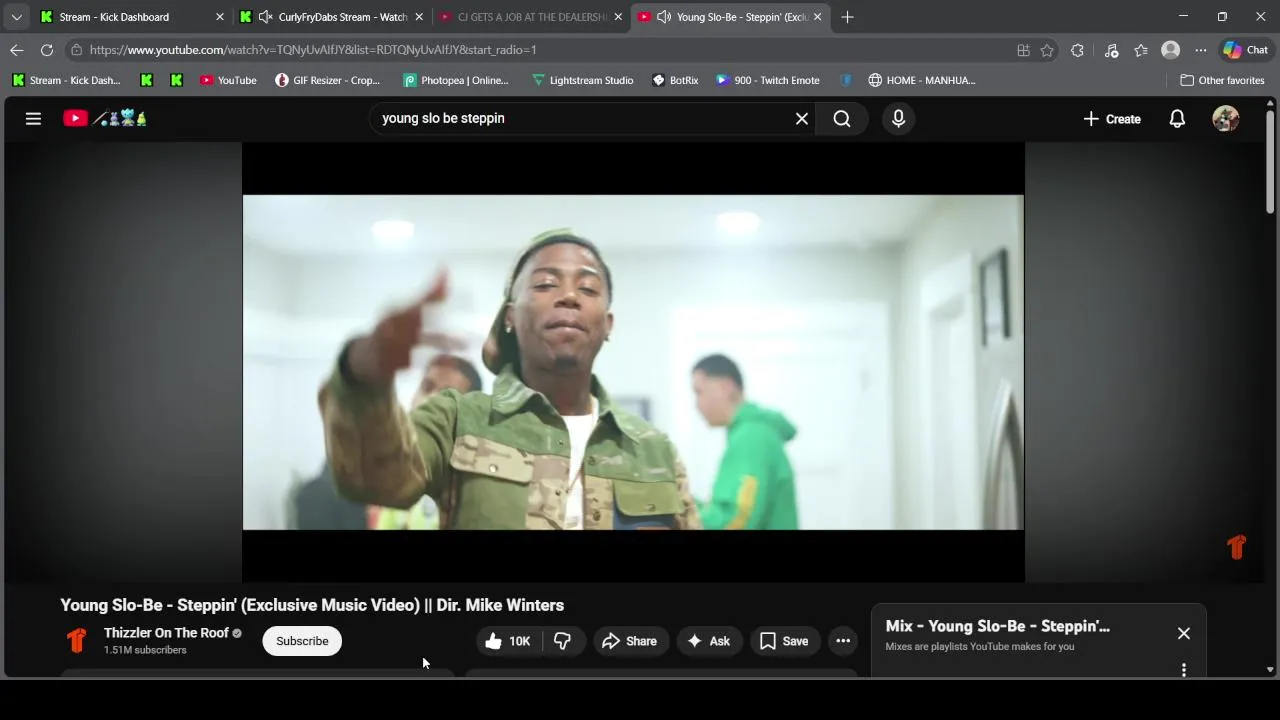Click the Young Slo-Be video title text

coord(312,605)
